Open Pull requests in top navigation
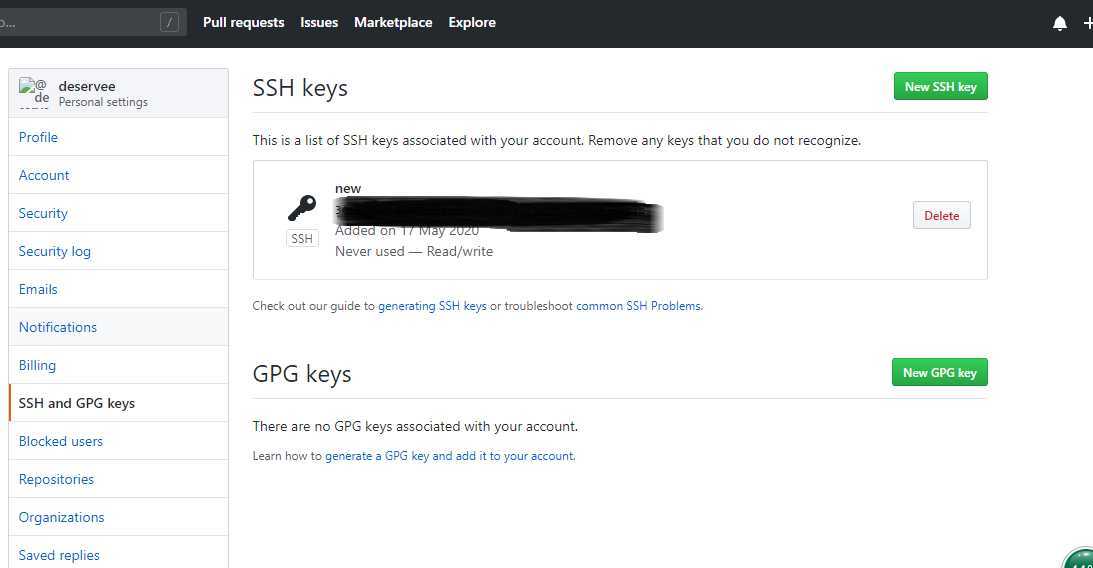The image size is (1093, 568). coord(243,22)
